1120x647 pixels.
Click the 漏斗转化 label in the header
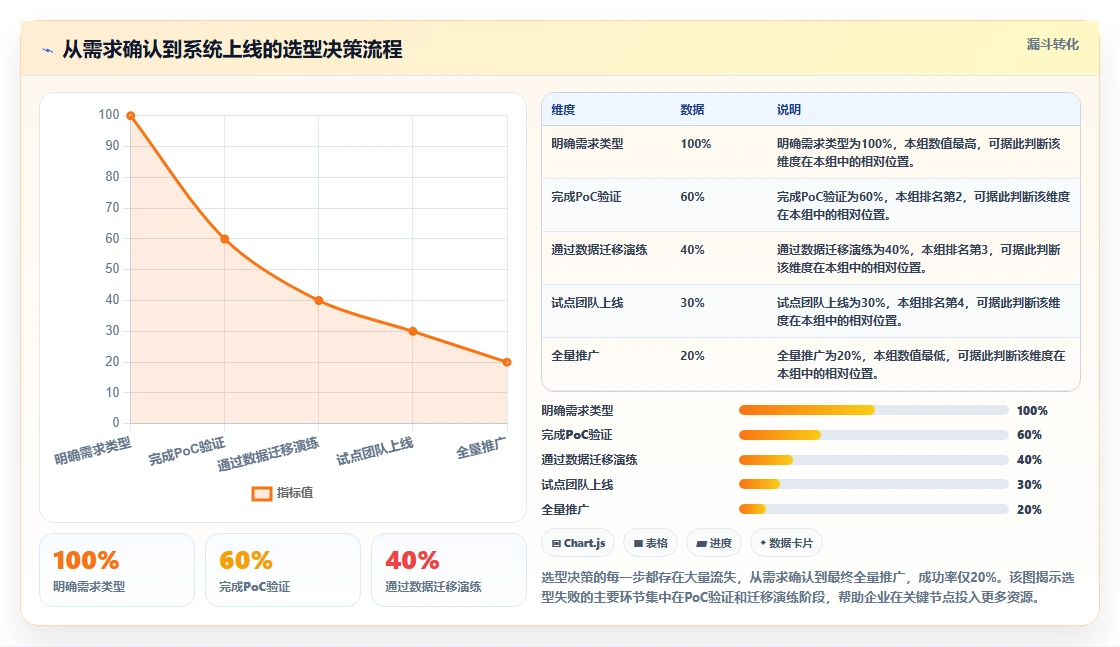click(1052, 44)
